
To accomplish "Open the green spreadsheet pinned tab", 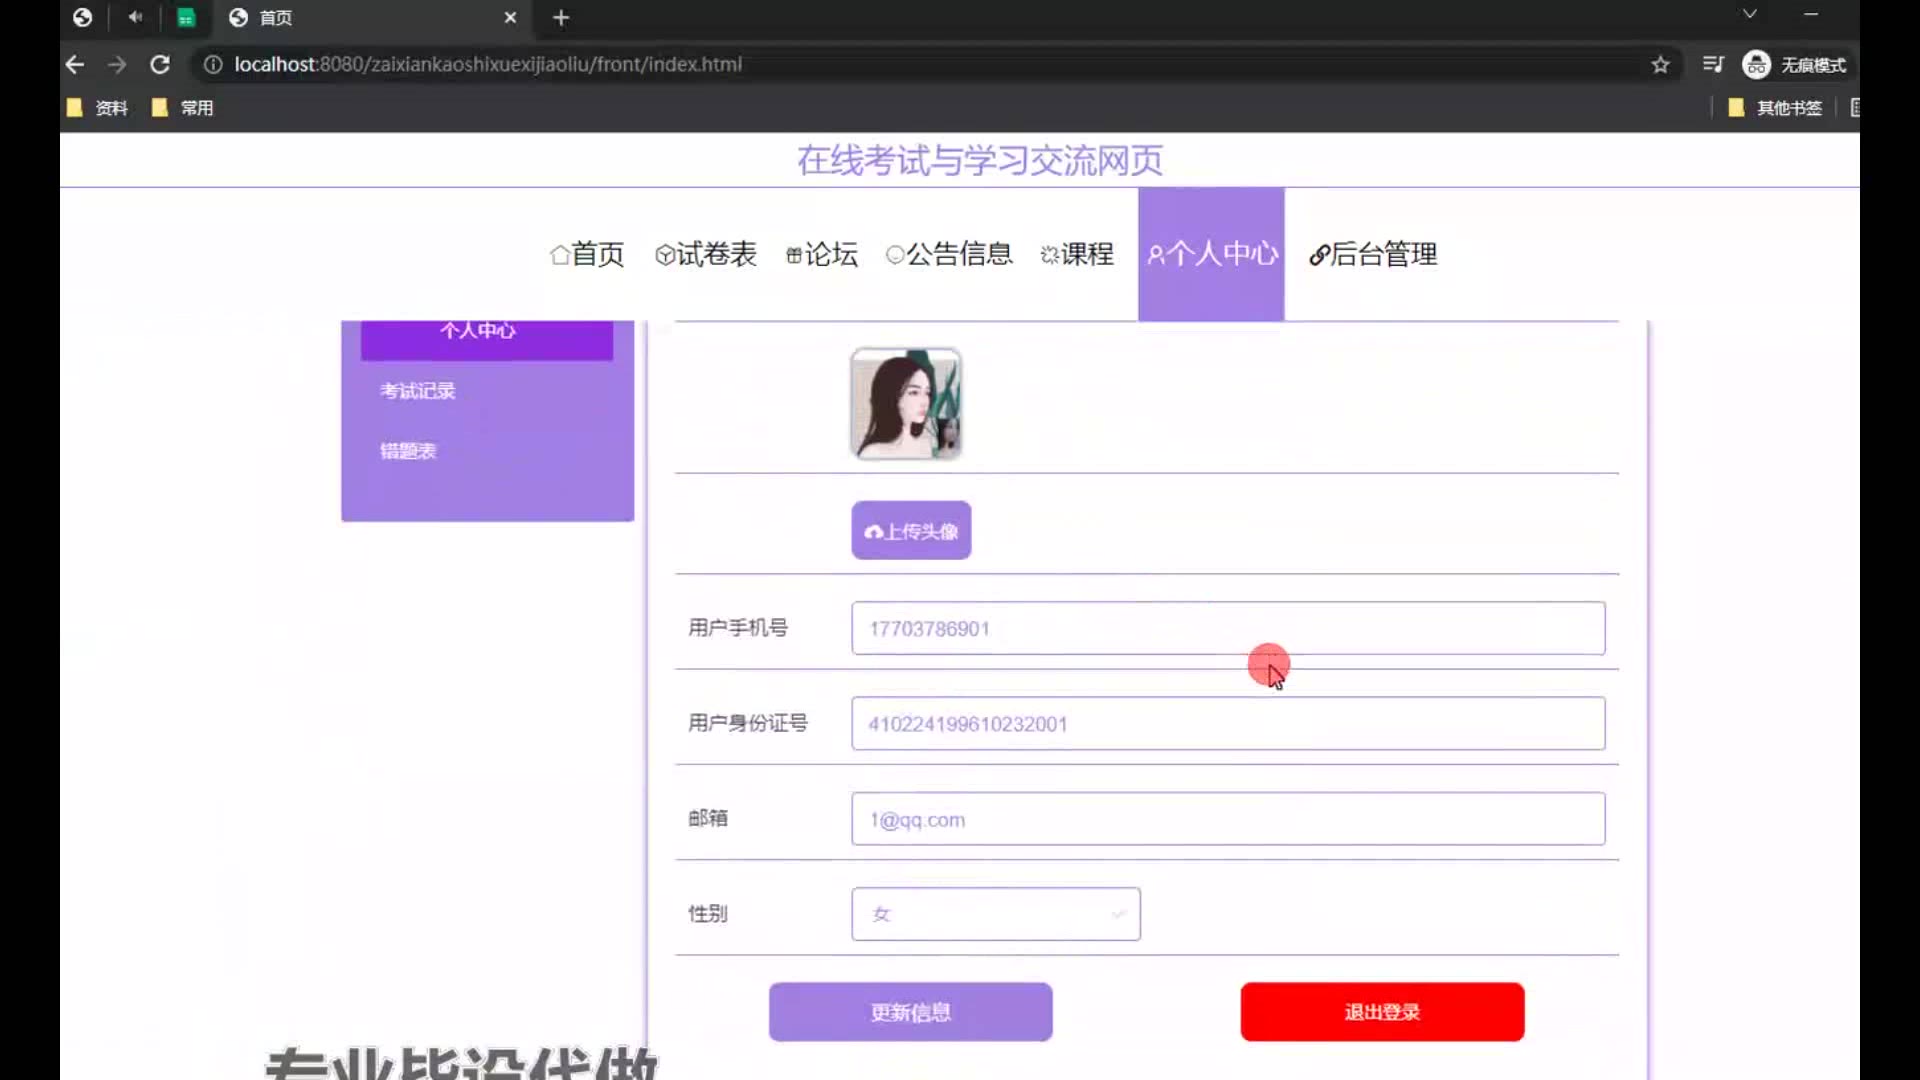I will [x=186, y=18].
